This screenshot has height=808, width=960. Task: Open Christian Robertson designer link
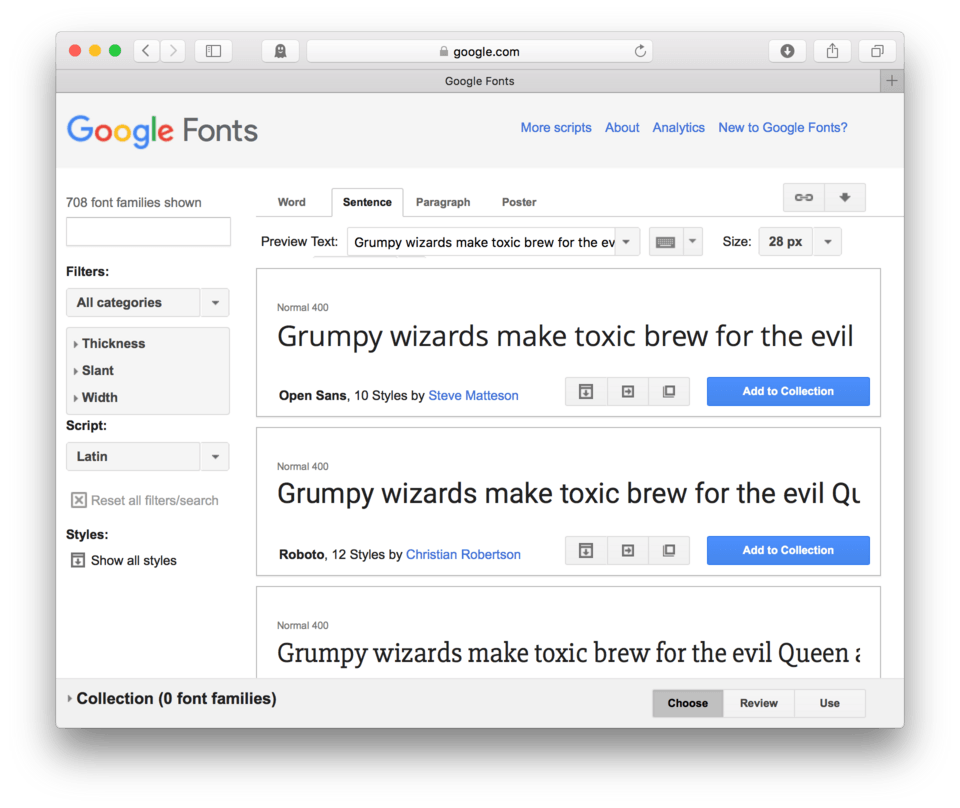pos(463,555)
